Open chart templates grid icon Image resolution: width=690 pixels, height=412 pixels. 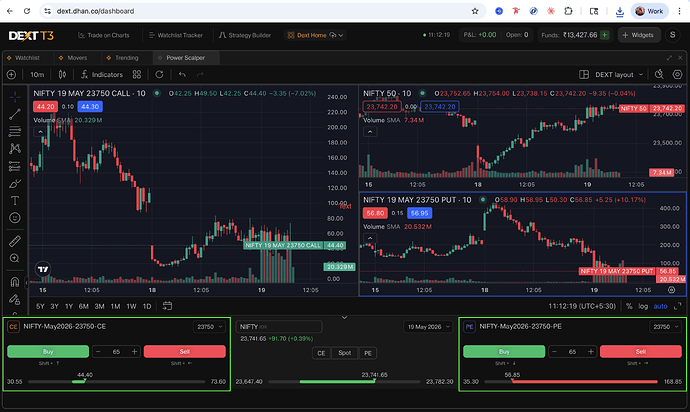point(137,75)
